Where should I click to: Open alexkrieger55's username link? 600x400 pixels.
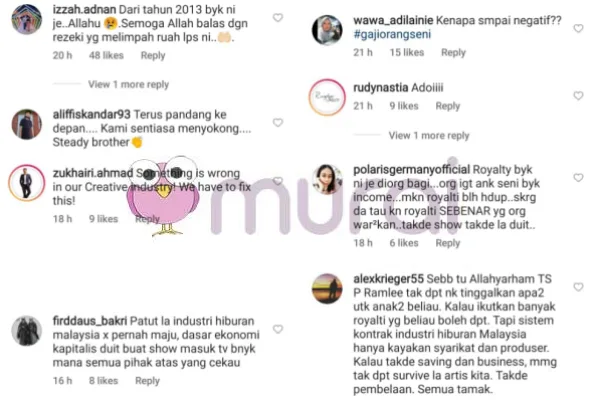pyautogui.click(x=388, y=279)
